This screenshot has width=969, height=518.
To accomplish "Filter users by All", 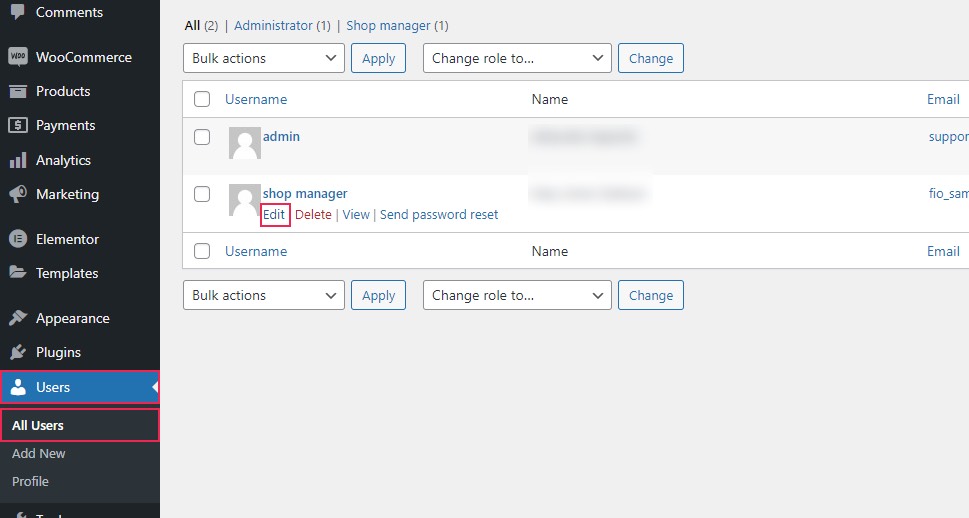I will (192, 25).
